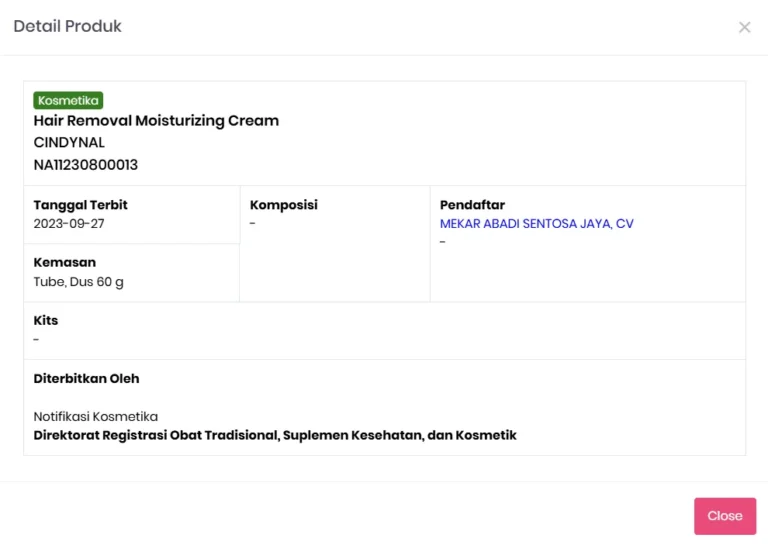Select the Hair Removal Moisturizing Cream title
The height and width of the screenshot is (545, 768).
(x=156, y=121)
